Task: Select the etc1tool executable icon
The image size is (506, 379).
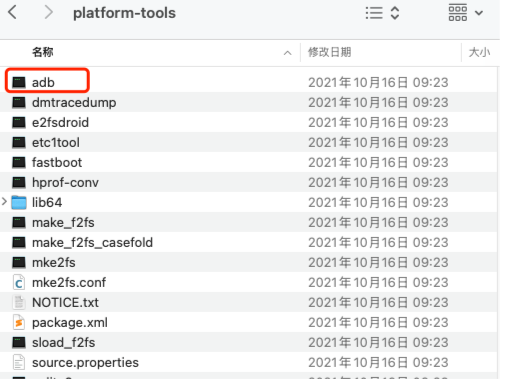Action: click(19, 142)
